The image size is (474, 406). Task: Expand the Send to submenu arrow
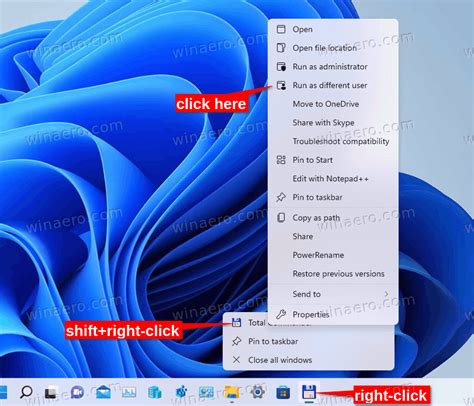point(386,294)
